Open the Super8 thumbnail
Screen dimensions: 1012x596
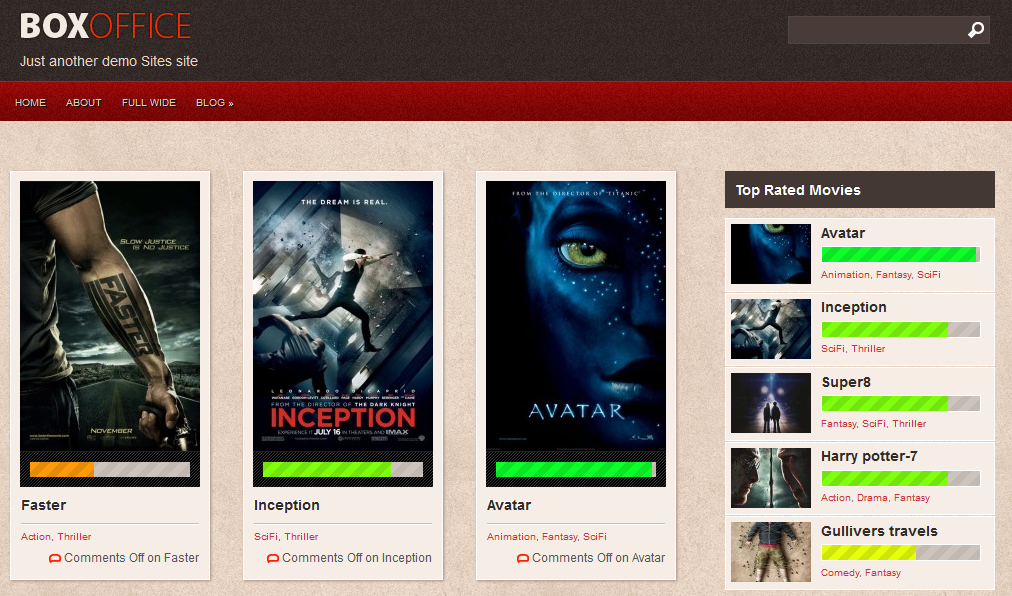(x=771, y=403)
